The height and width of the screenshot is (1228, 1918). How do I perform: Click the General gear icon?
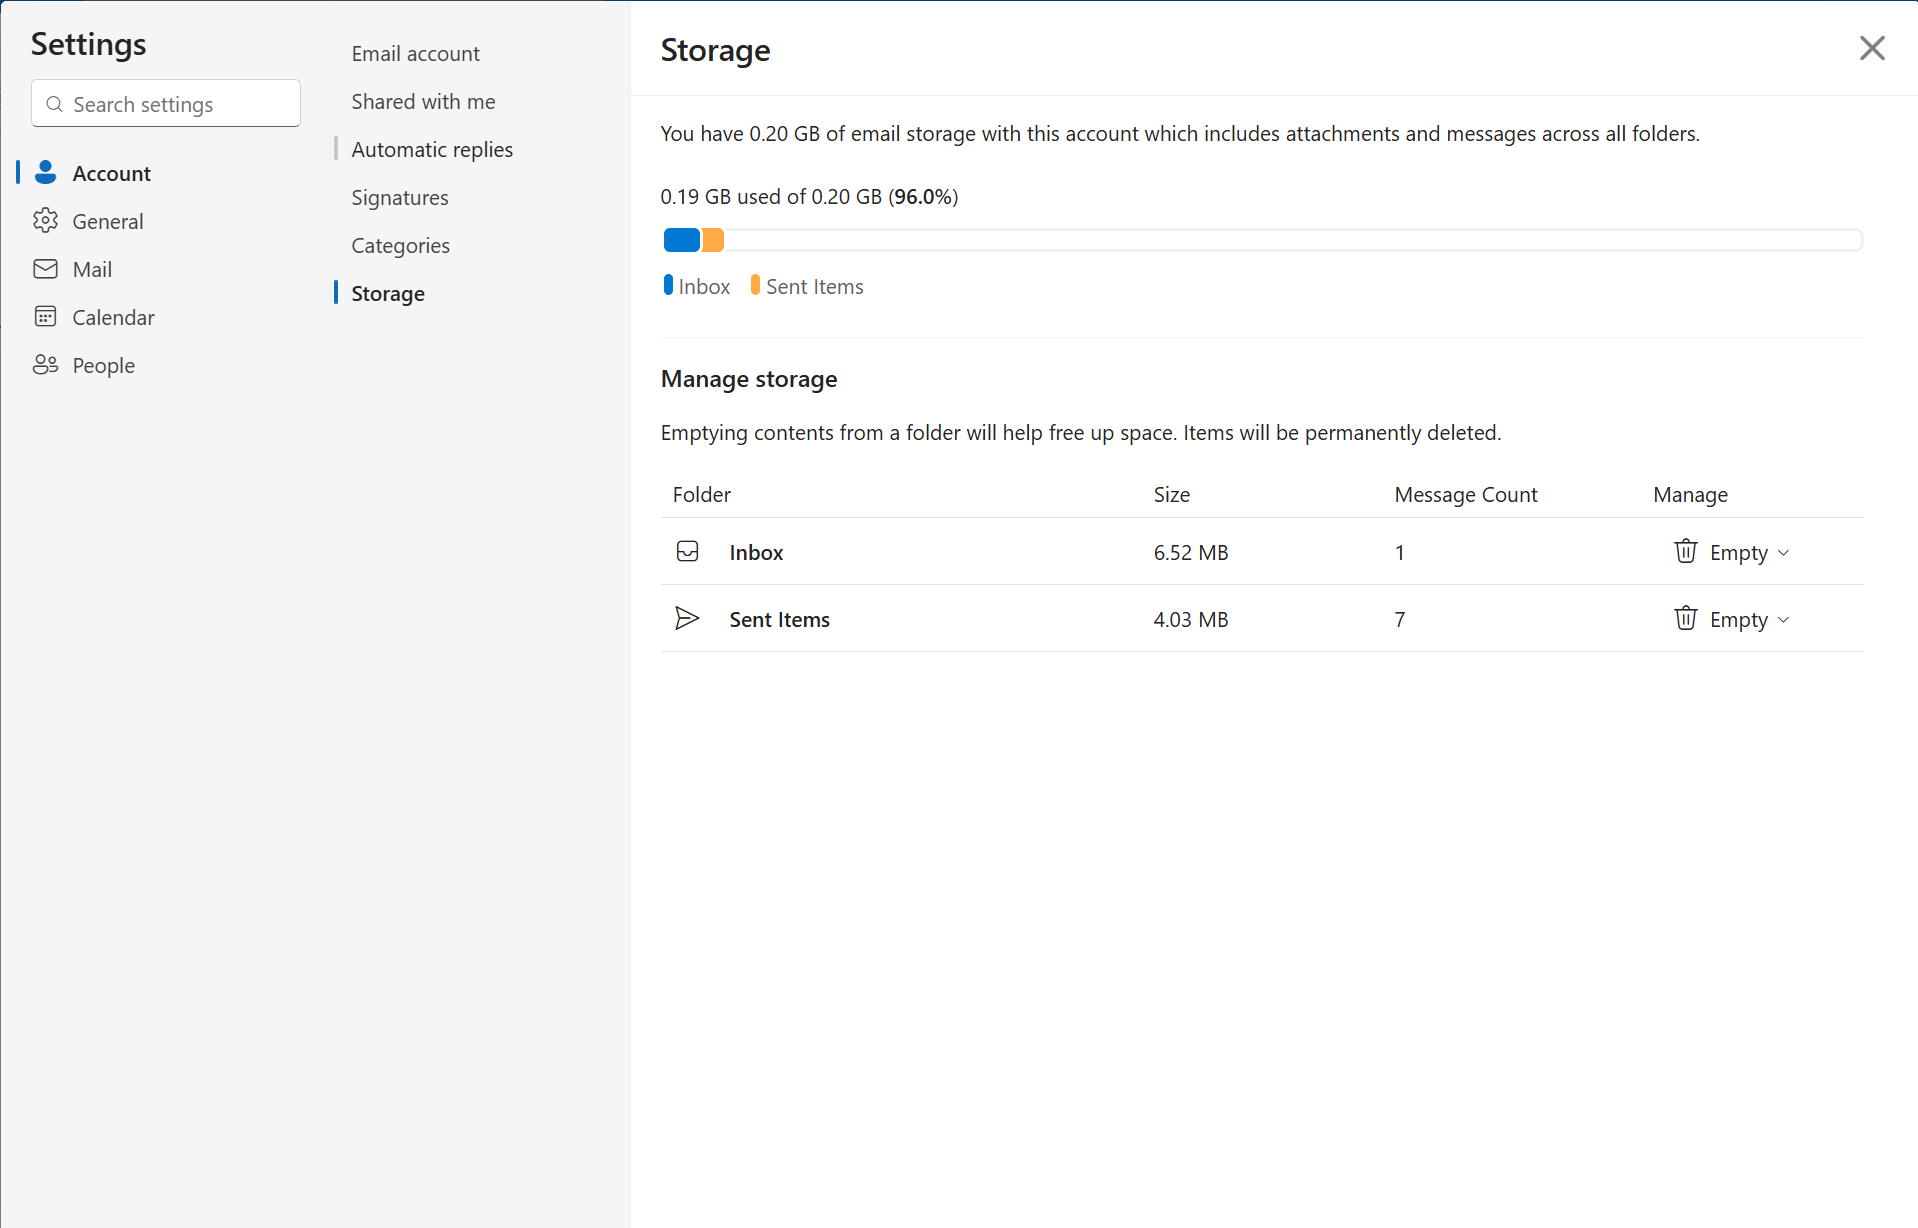[x=45, y=221]
